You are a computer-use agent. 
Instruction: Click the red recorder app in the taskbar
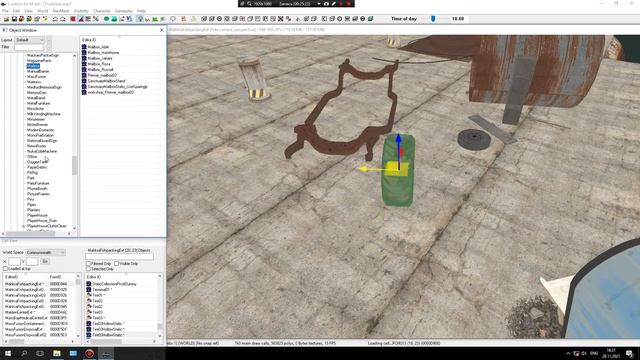tap(89, 353)
